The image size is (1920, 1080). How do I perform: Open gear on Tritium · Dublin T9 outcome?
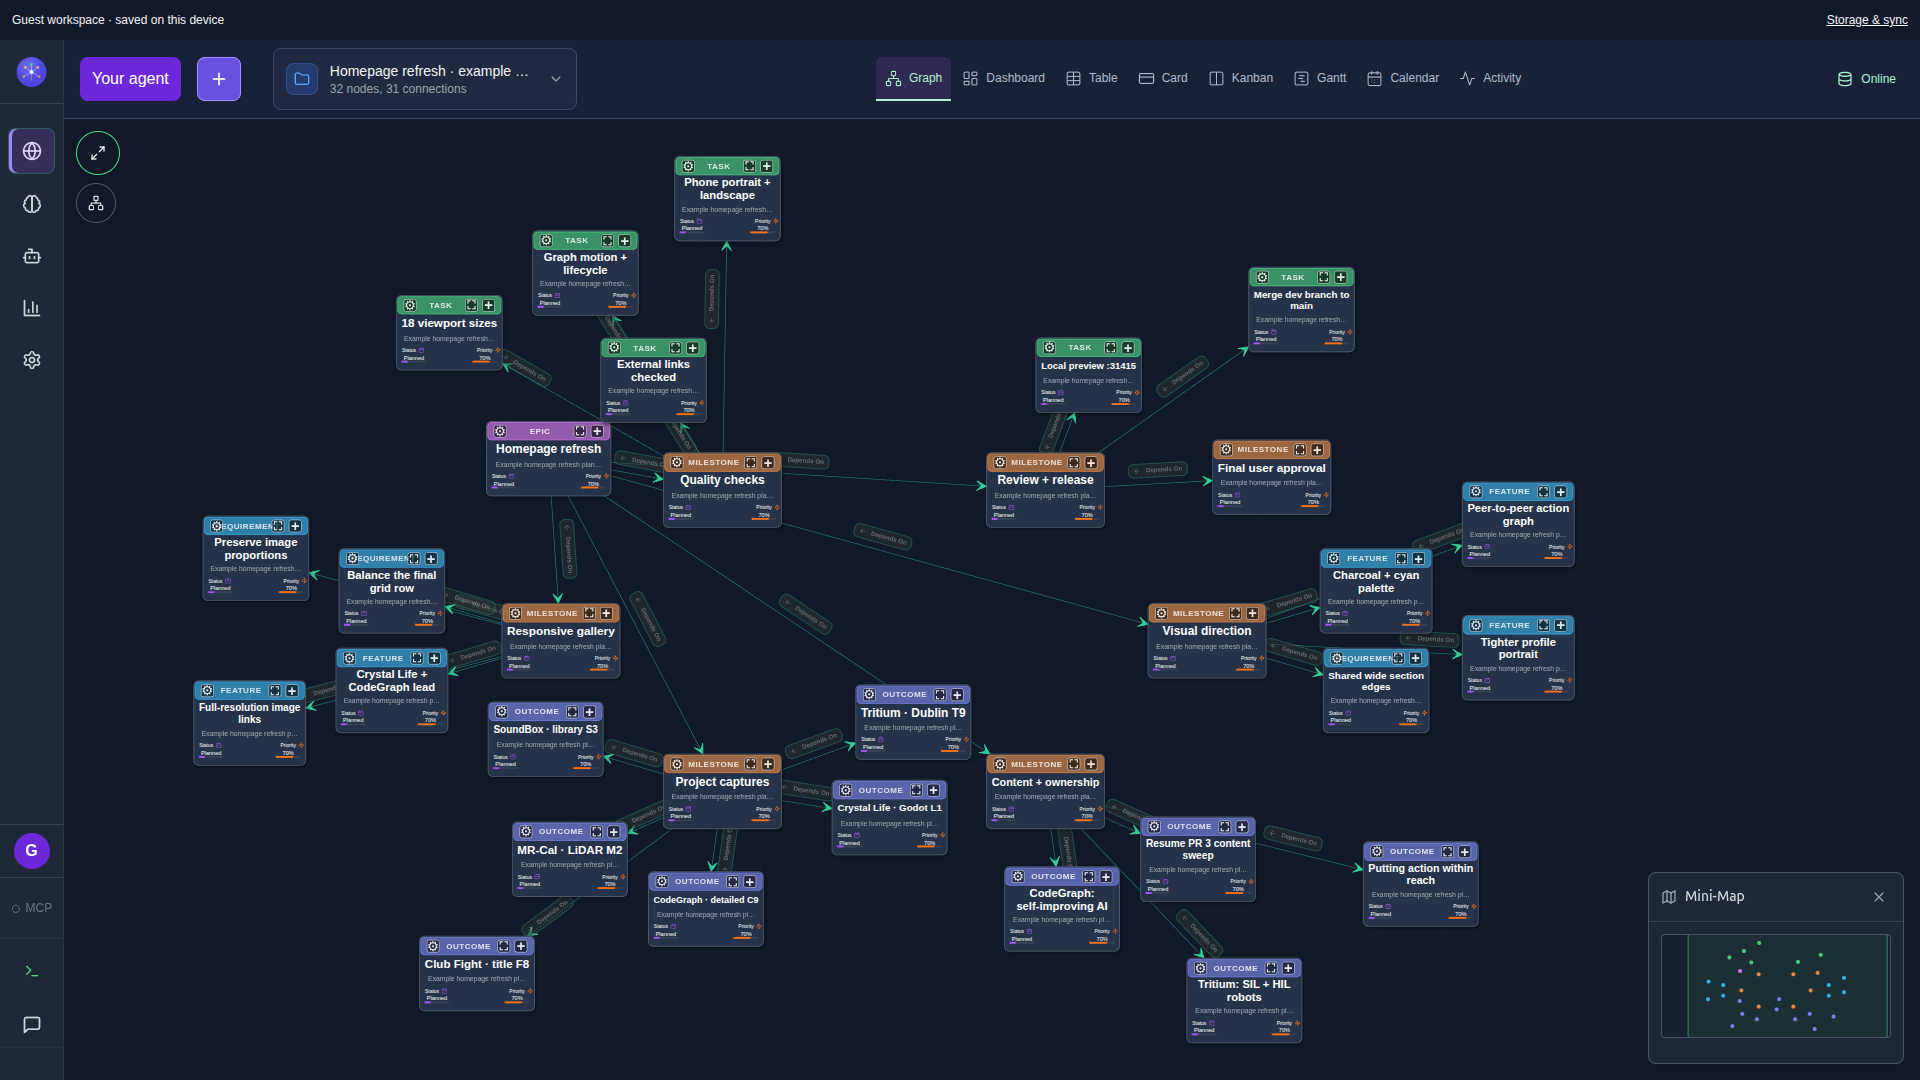pyautogui.click(x=869, y=695)
